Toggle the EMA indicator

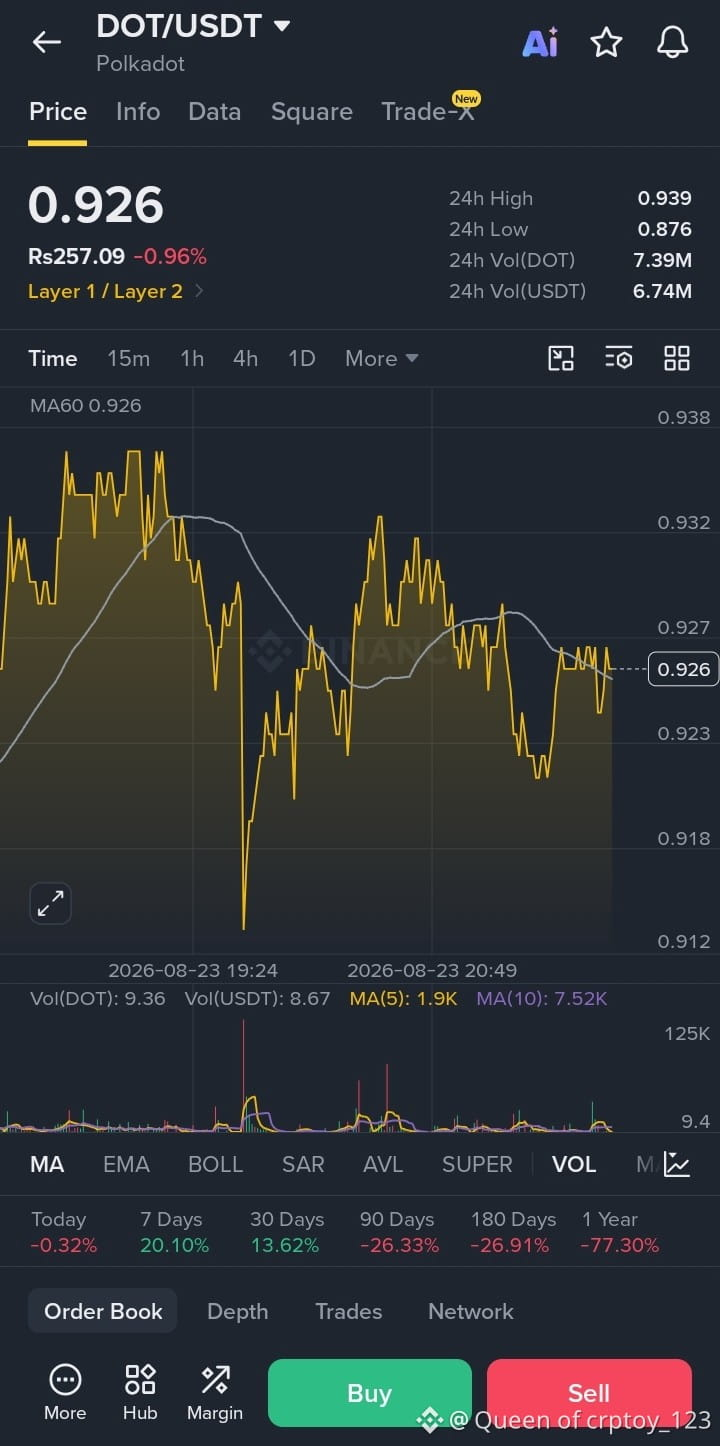tap(126, 1164)
